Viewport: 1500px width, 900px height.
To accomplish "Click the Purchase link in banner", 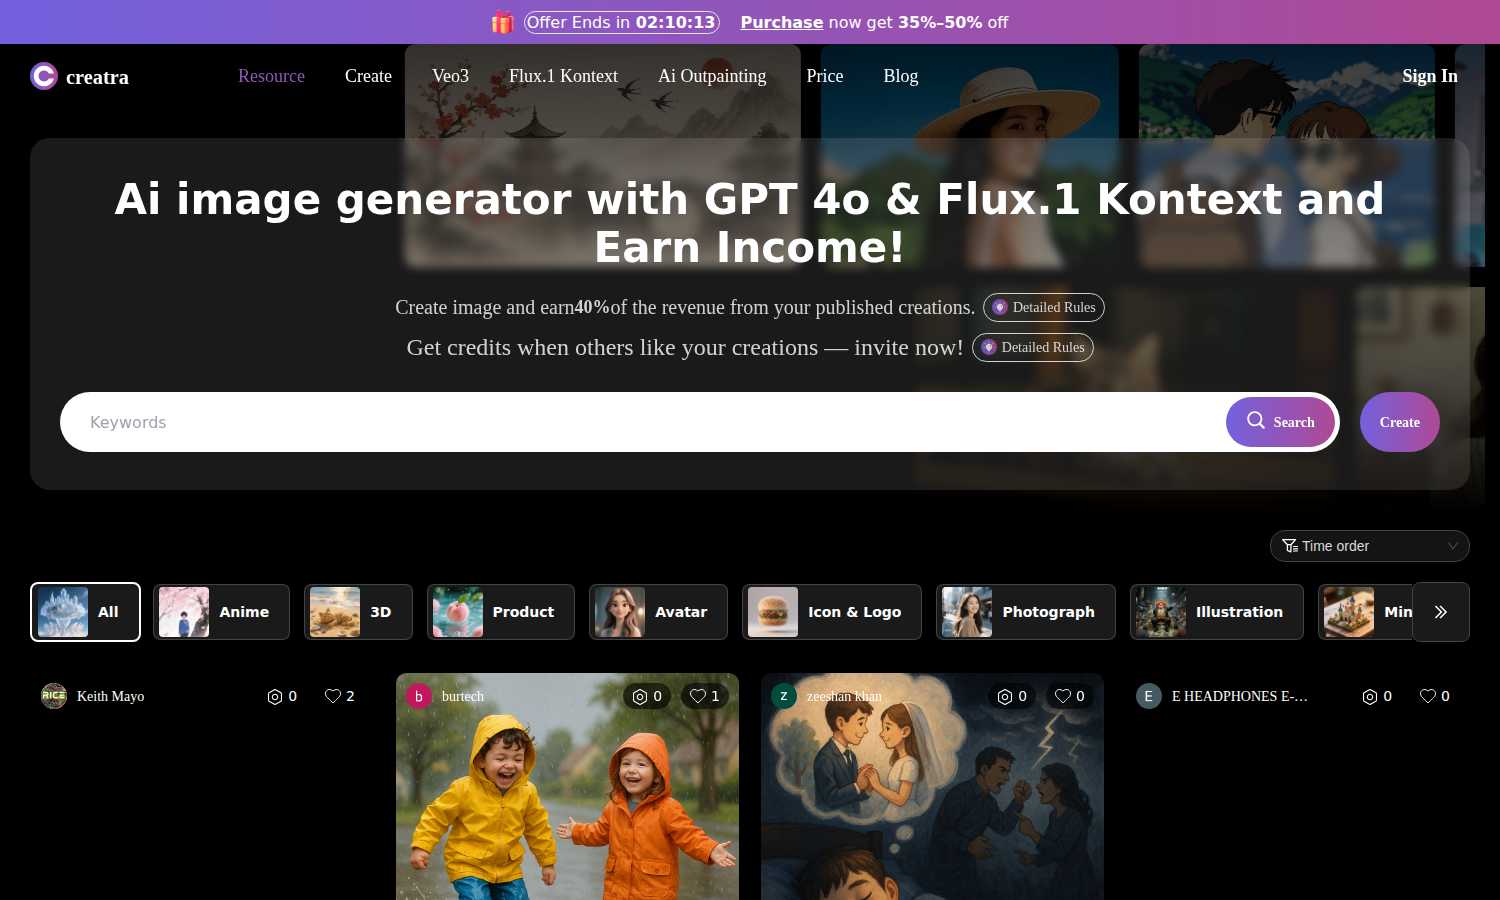I will (782, 22).
